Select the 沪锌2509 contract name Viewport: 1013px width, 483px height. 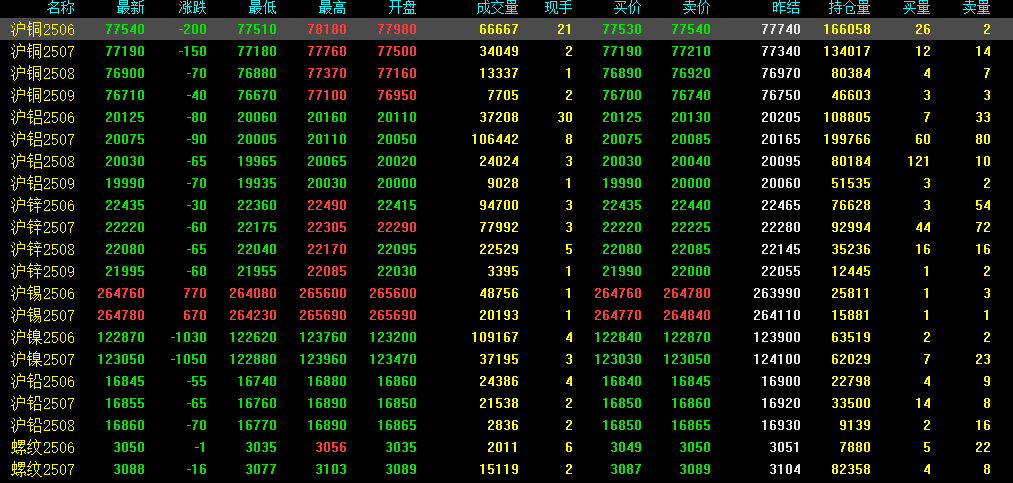click(x=43, y=271)
